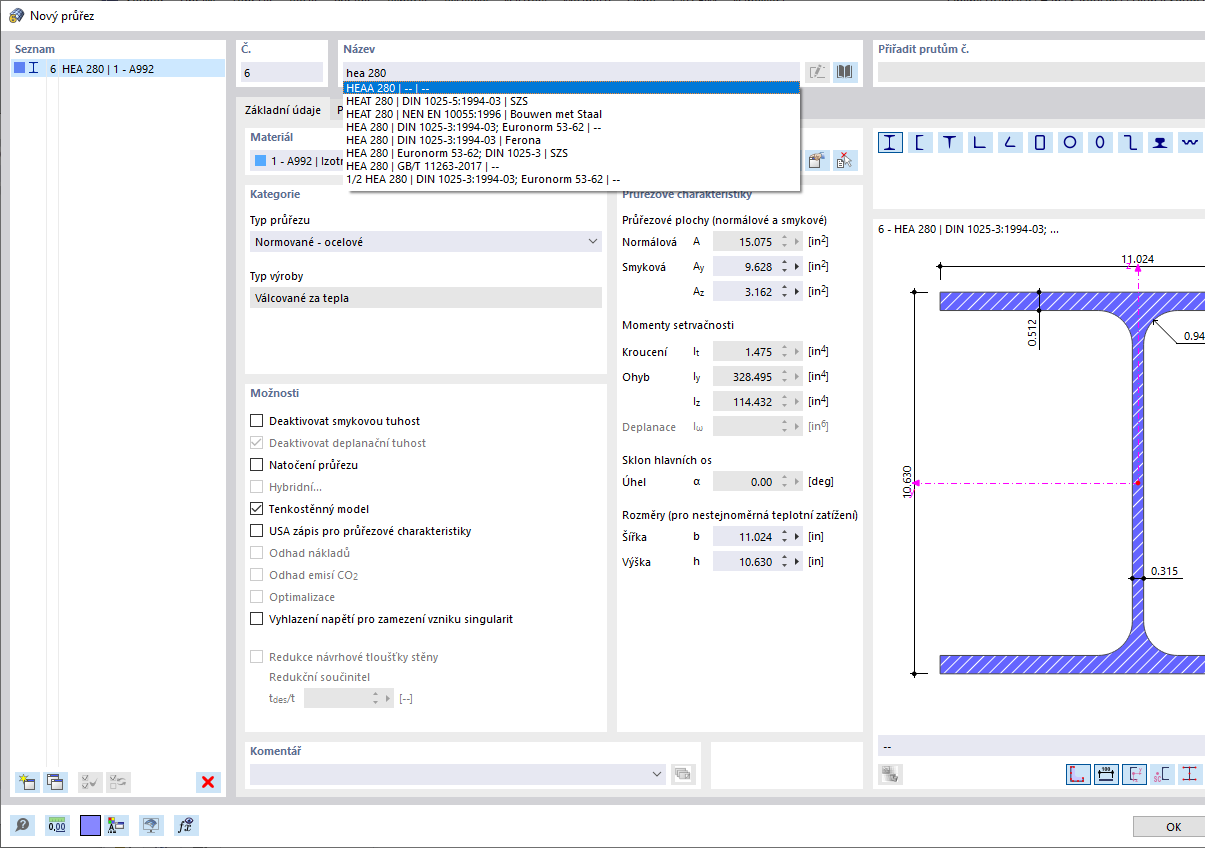Toggle Natočení průřezu checkbox
1205x848 pixels.
point(257,465)
